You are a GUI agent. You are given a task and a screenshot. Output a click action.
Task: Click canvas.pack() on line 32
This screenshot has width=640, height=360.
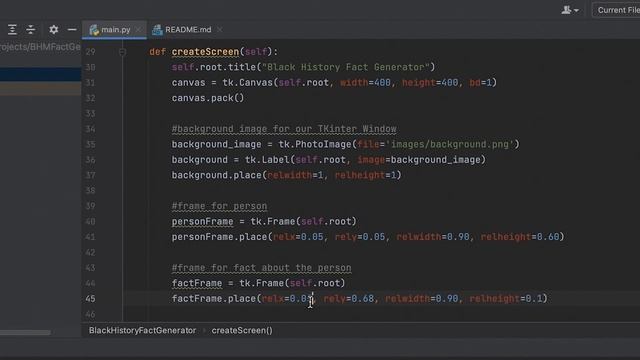pyautogui.click(x=208, y=98)
